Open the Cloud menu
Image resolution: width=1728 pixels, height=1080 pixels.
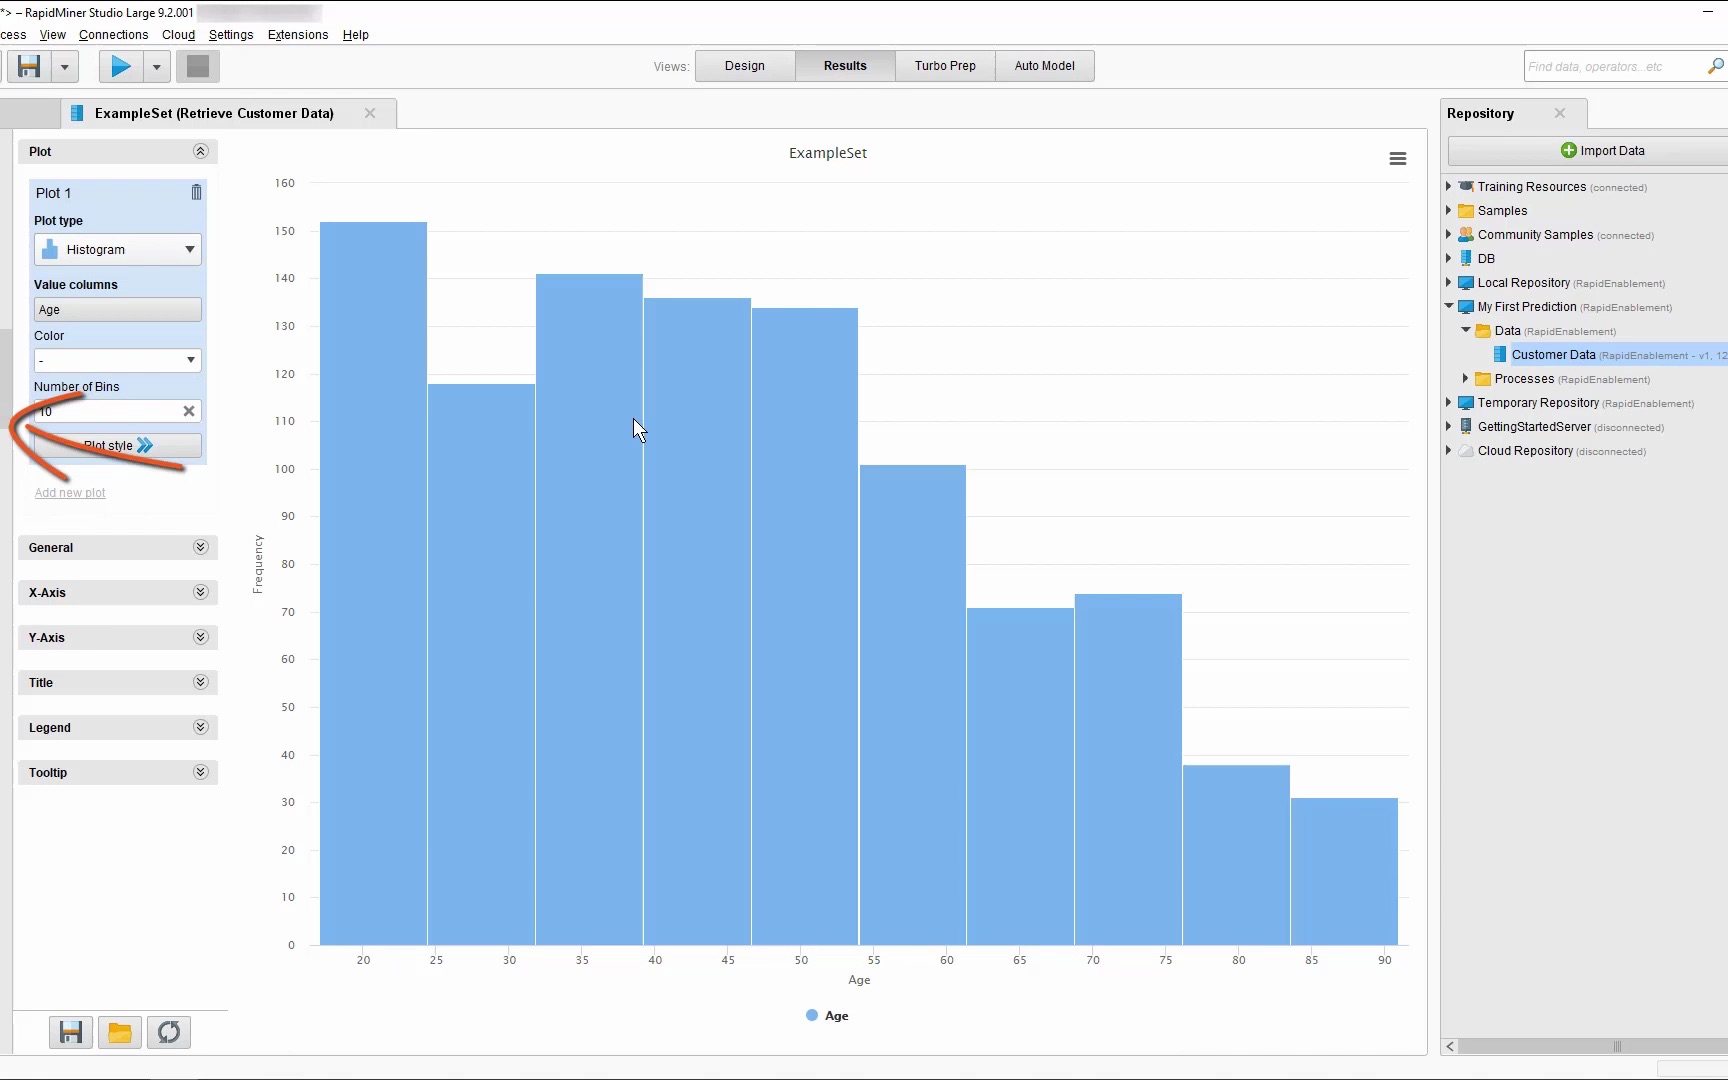coord(178,35)
